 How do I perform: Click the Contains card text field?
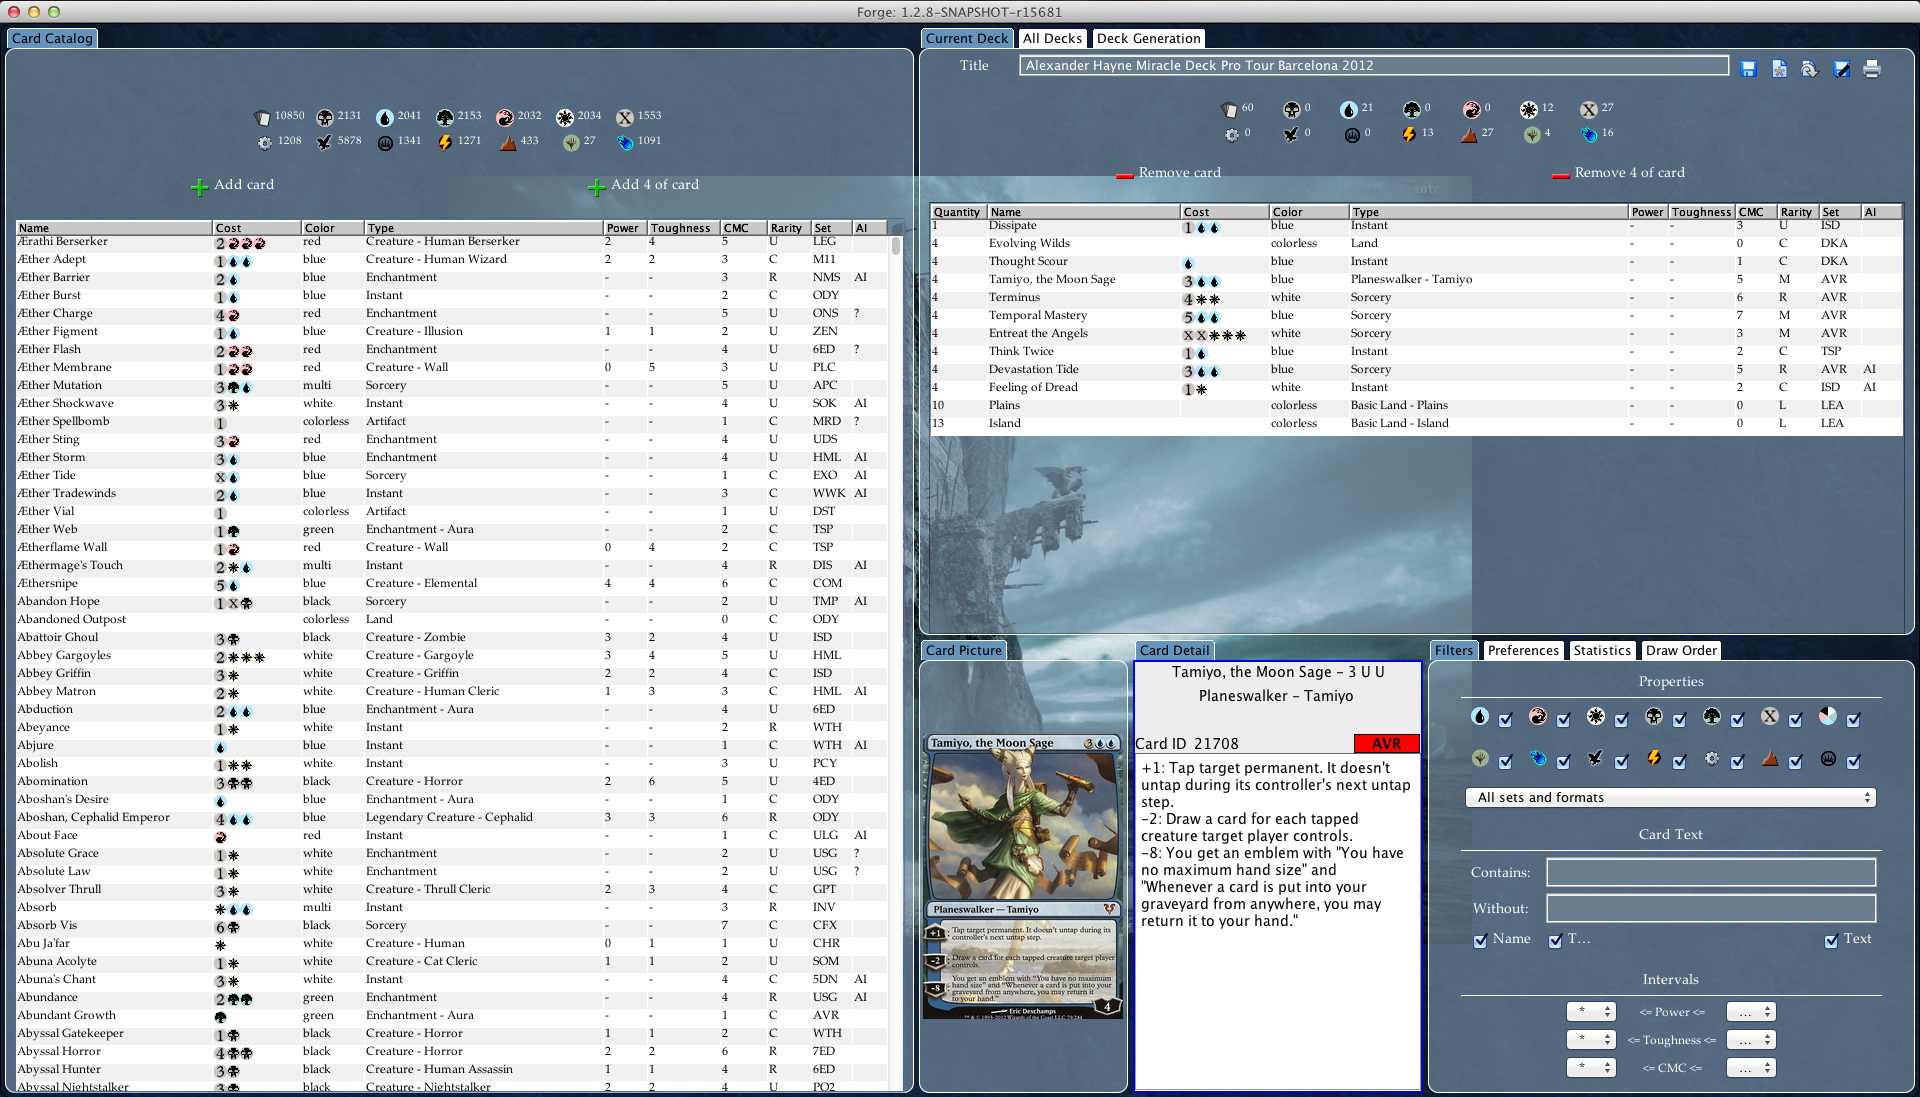click(1710, 872)
